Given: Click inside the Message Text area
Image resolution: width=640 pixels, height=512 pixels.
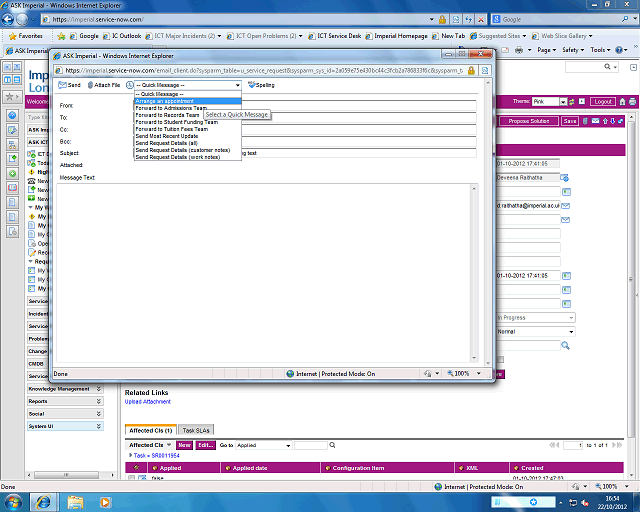Looking at the screenshot, I should 270,270.
